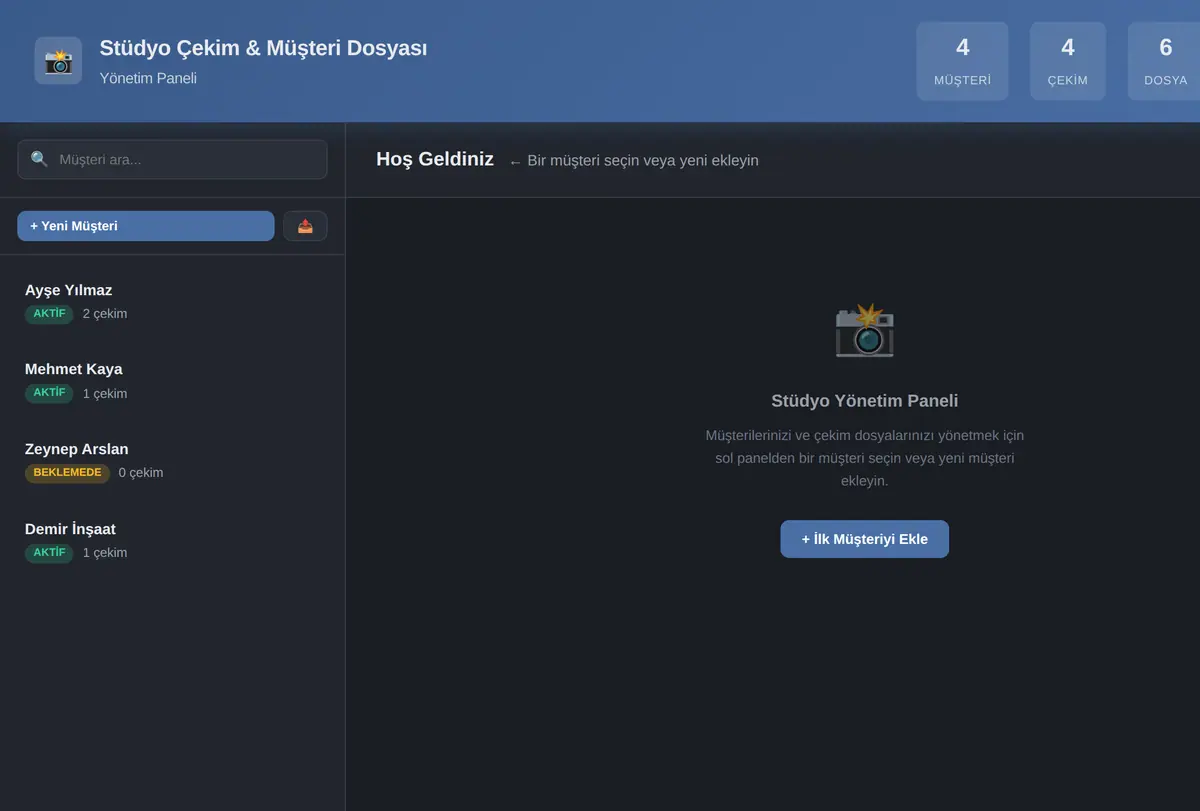Select customer Ayşe Yılmaz
This screenshot has width=1200, height=811.
coord(172,301)
